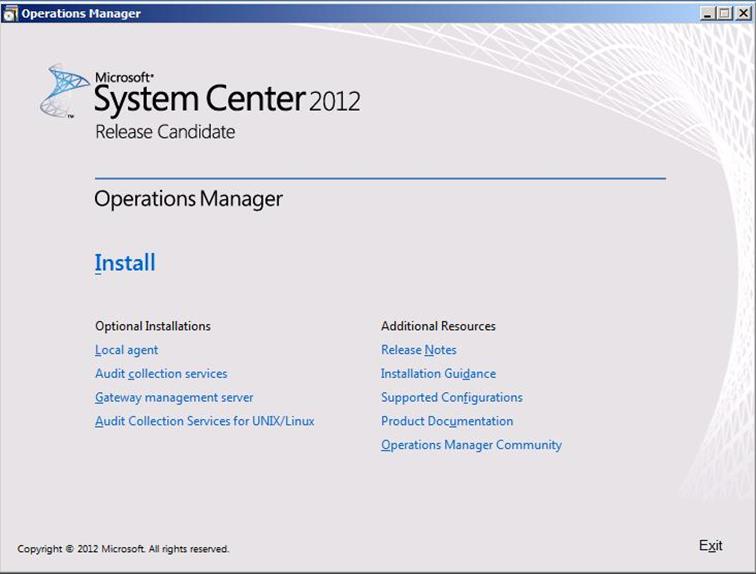
Task: Click the System Center logo graphic
Action: pyautogui.click(x=63, y=91)
